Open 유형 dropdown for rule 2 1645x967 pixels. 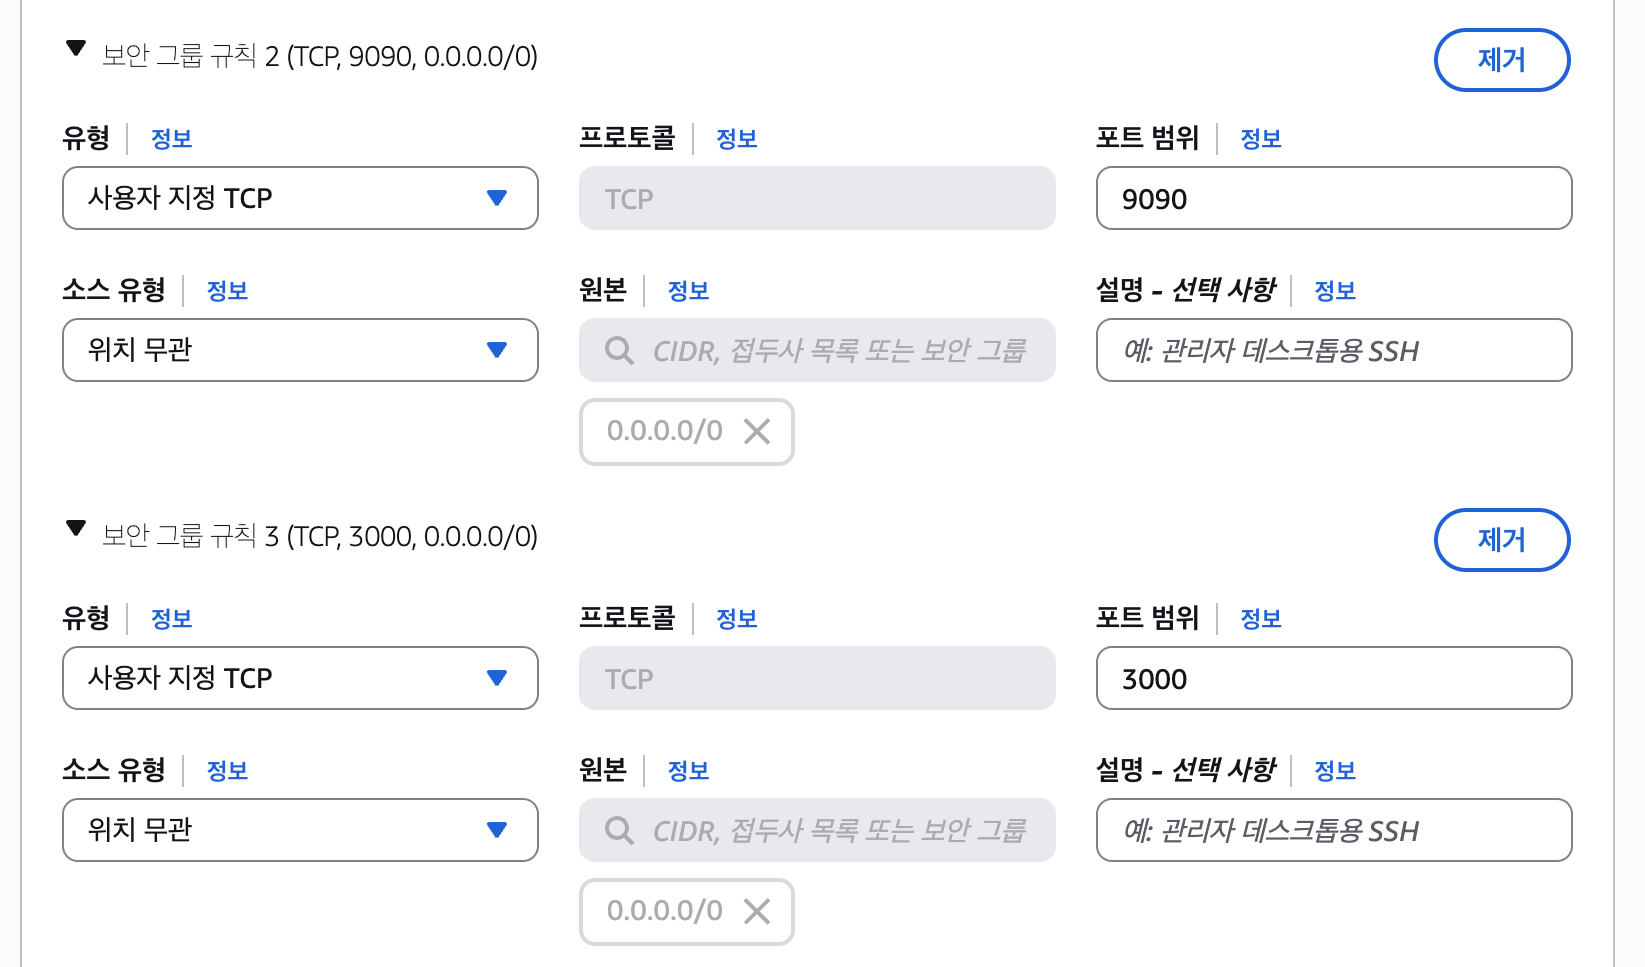click(x=300, y=198)
